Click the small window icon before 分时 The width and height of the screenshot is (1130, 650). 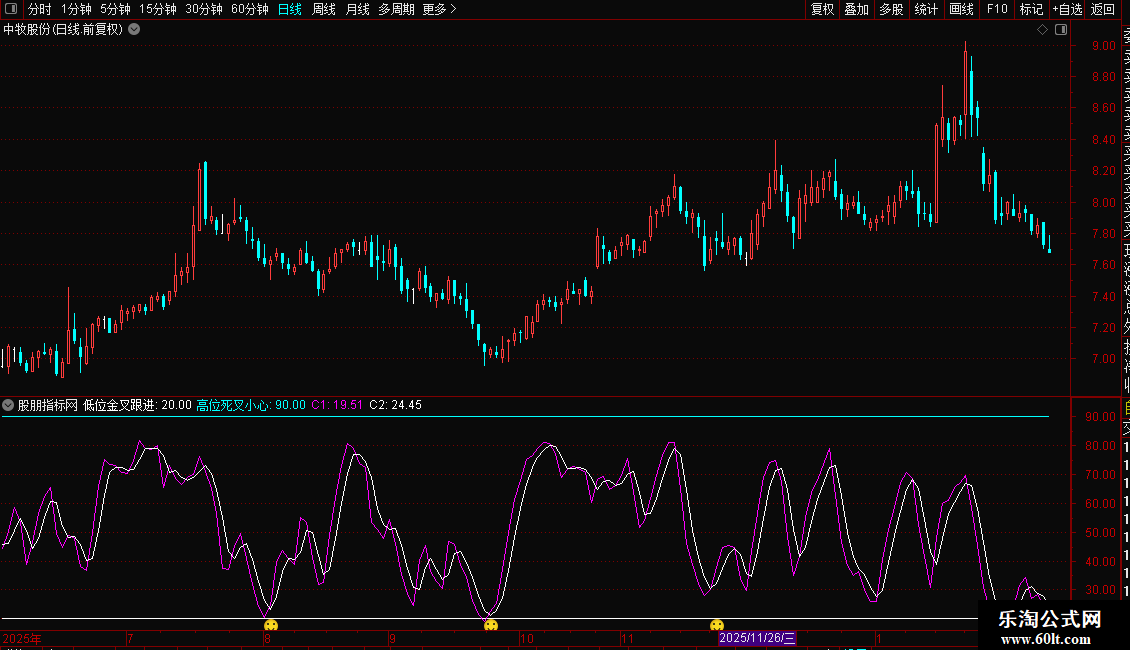[x=12, y=9]
